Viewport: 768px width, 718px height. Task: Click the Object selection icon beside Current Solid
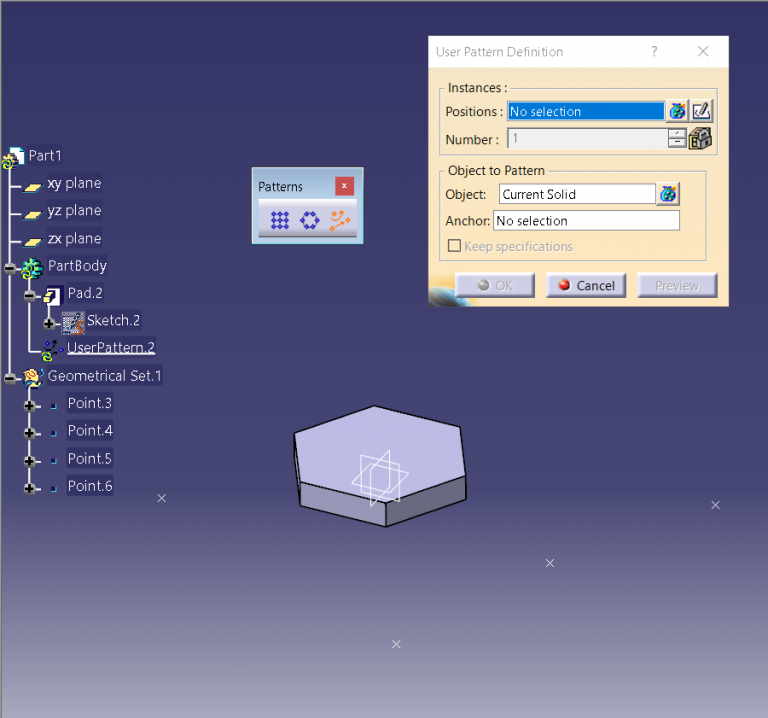point(668,194)
